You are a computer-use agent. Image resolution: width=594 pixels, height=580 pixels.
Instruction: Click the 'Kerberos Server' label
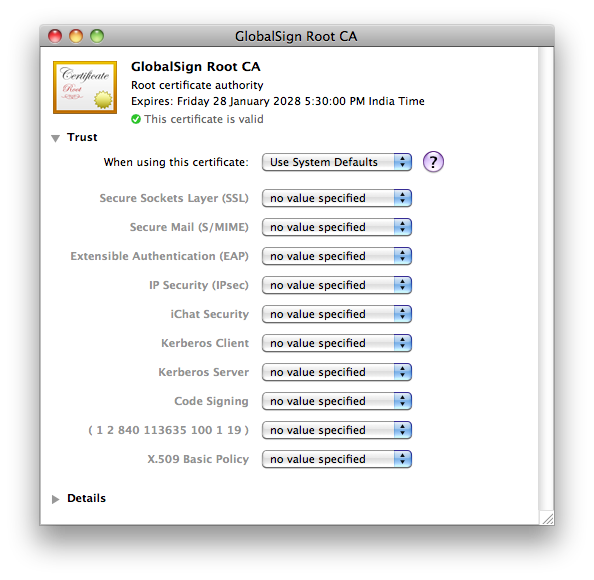[x=203, y=372]
